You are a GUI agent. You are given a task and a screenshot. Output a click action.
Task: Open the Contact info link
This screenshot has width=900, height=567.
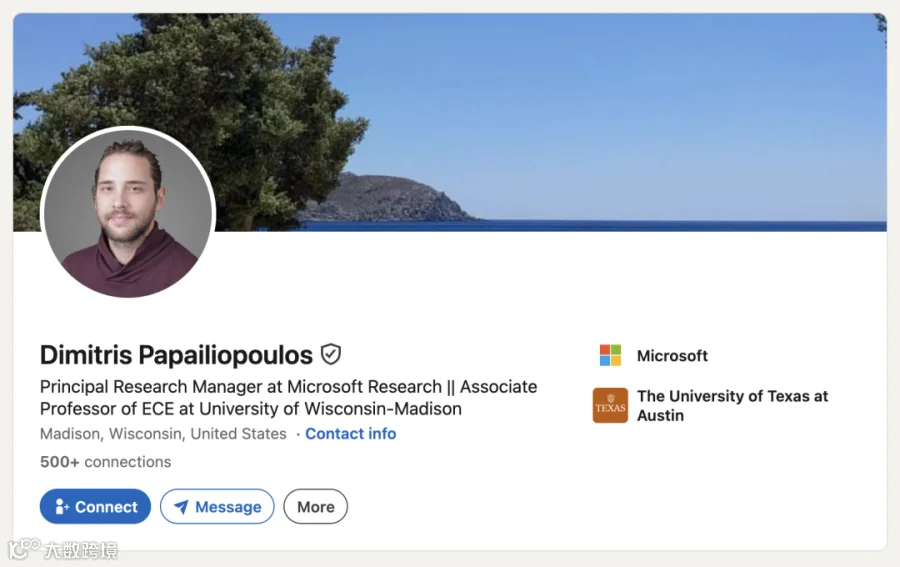pyautogui.click(x=351, y=434)
